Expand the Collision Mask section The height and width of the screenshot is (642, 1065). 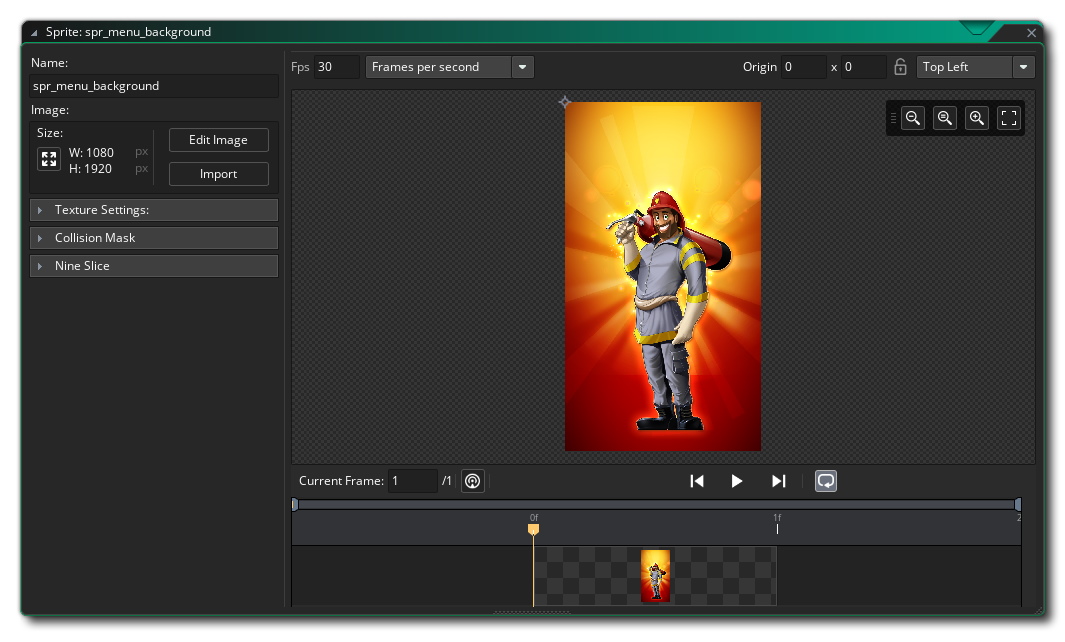point(154,238)
